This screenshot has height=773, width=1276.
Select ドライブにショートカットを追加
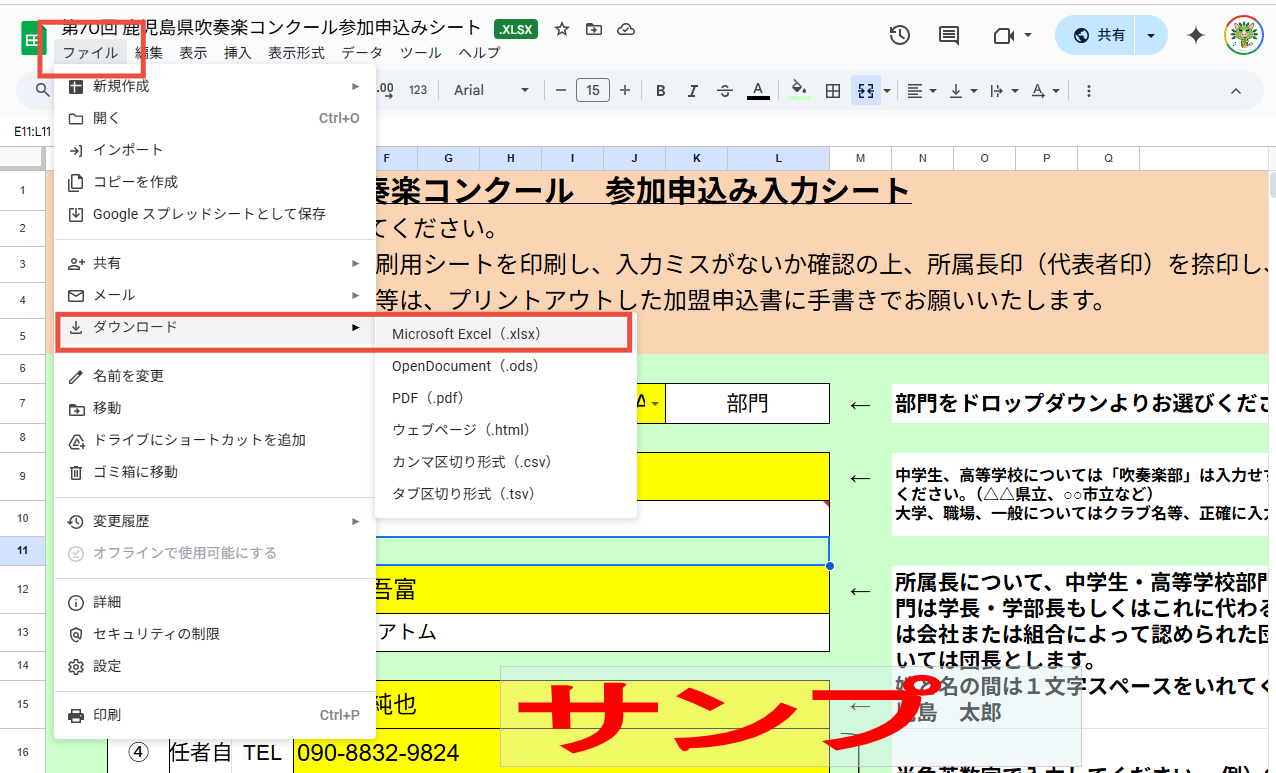[x=214, y=440]
